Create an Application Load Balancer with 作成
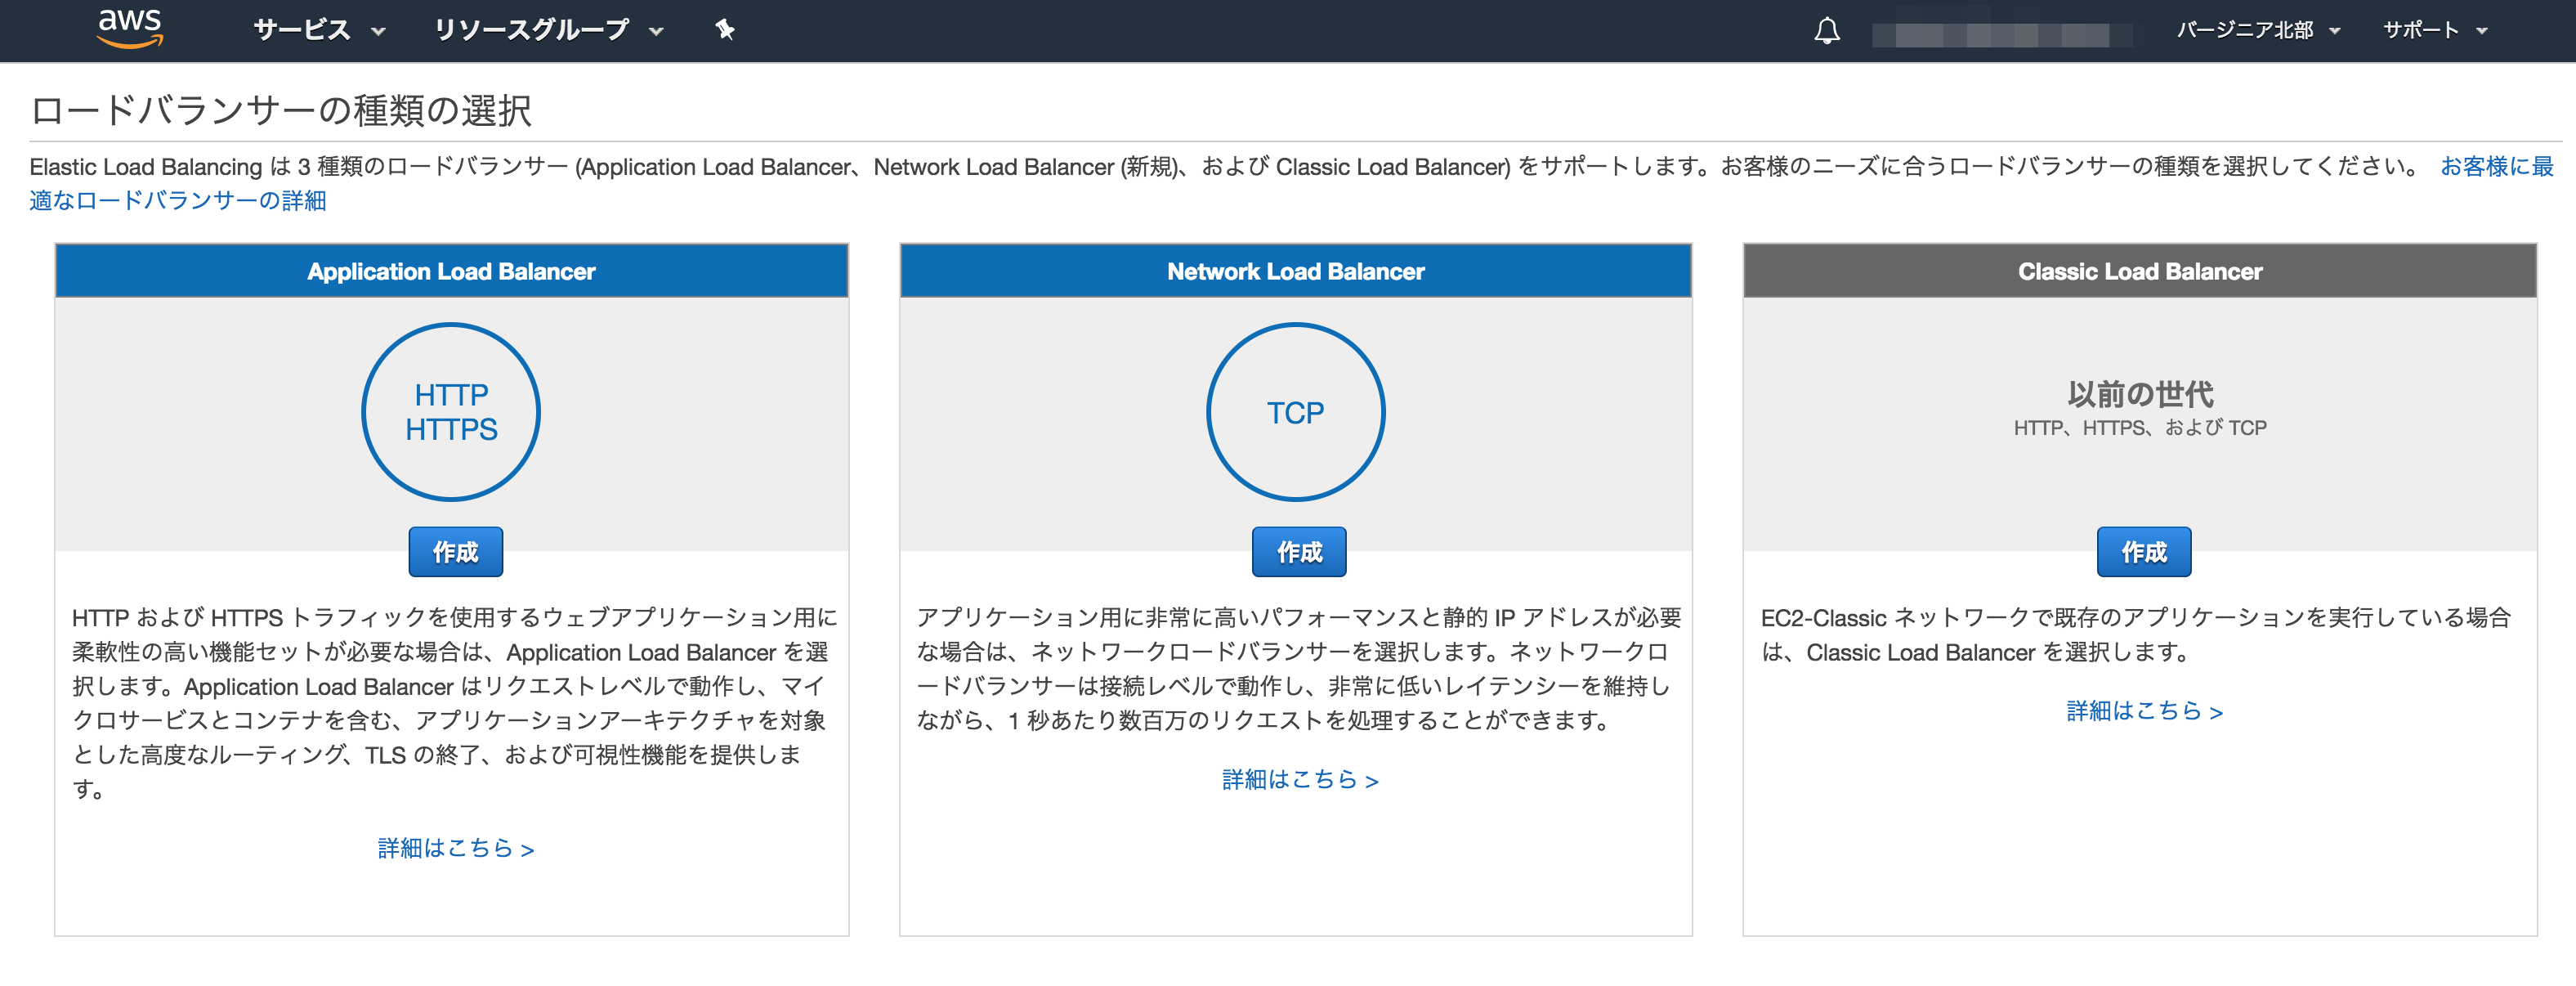This screenshot has height=986, width=2576. [455, 552]
